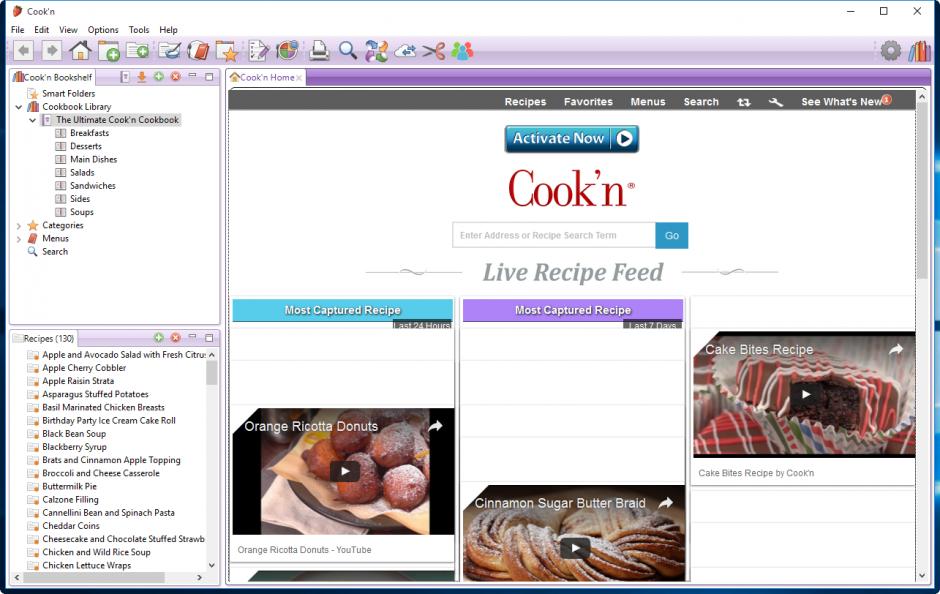940x594 pixels.
Task: Close the Cook'n Home tab
Action: (x=299, y=78)
